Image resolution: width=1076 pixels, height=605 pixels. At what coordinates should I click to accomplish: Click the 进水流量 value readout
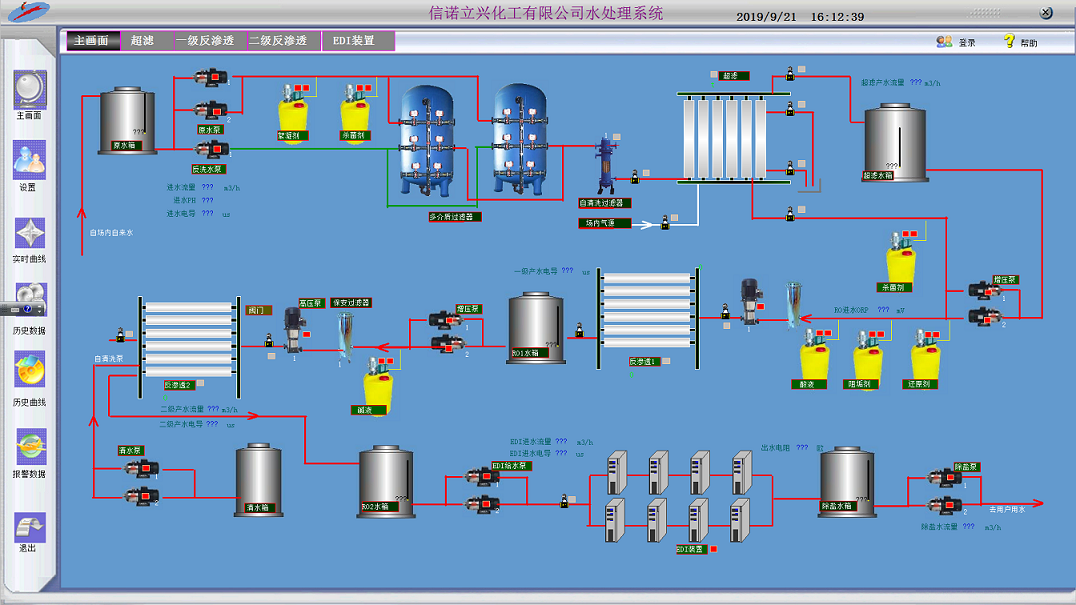coord(207,187)
